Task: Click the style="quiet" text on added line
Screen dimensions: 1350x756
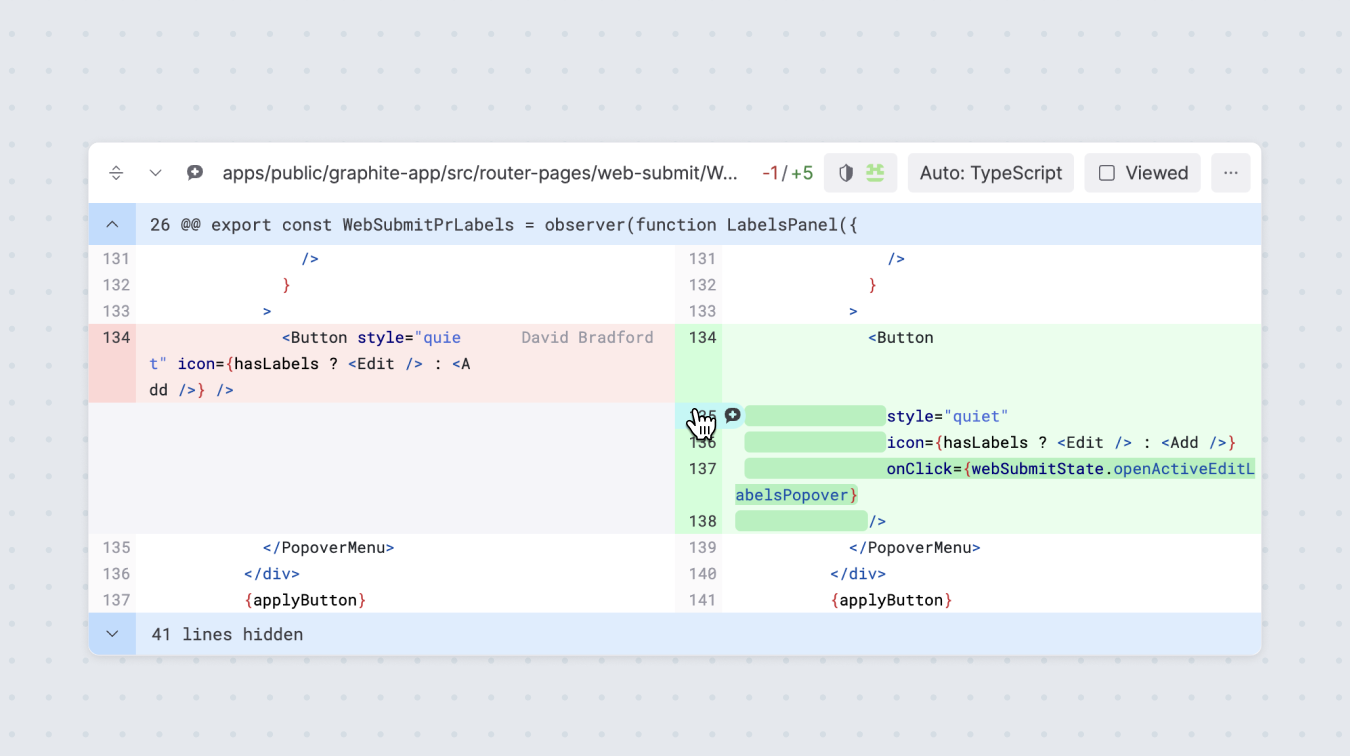Action: (x=947, y=416)
